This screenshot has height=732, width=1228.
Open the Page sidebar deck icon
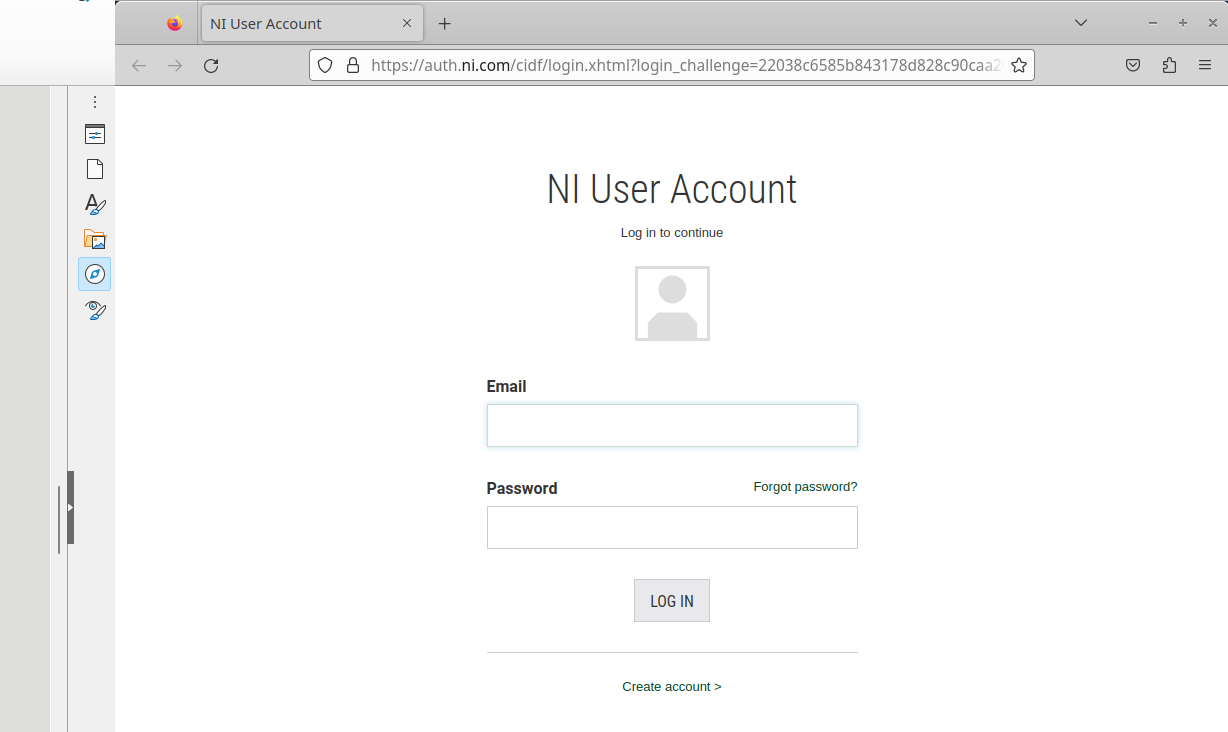(x=95, y=169)
